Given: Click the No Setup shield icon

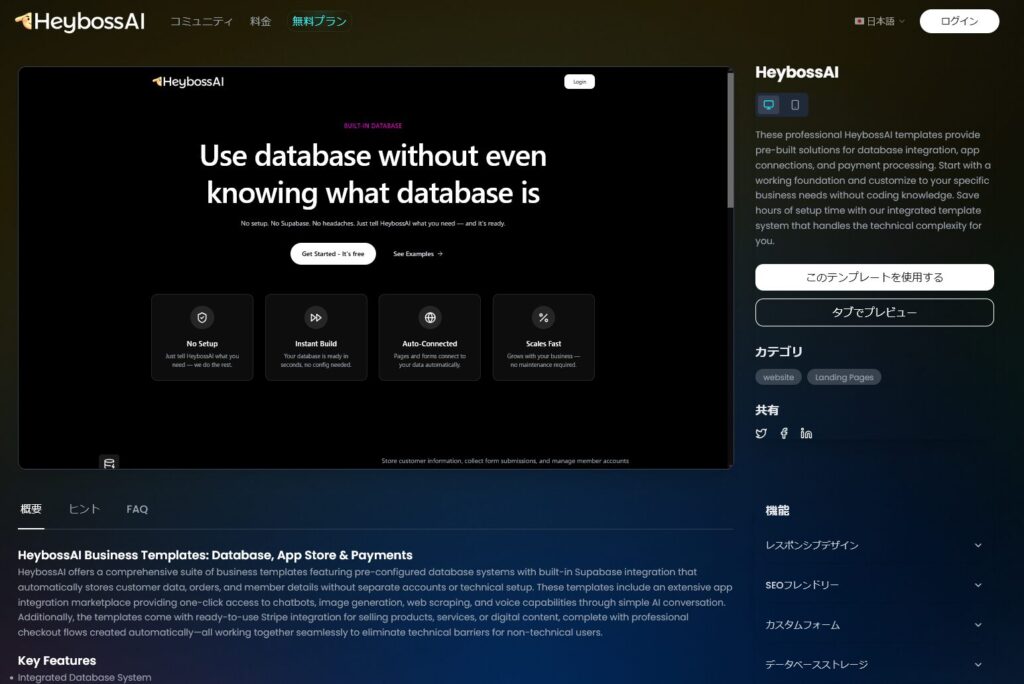Looking at the screenshot, I should (x=202, y=318).
